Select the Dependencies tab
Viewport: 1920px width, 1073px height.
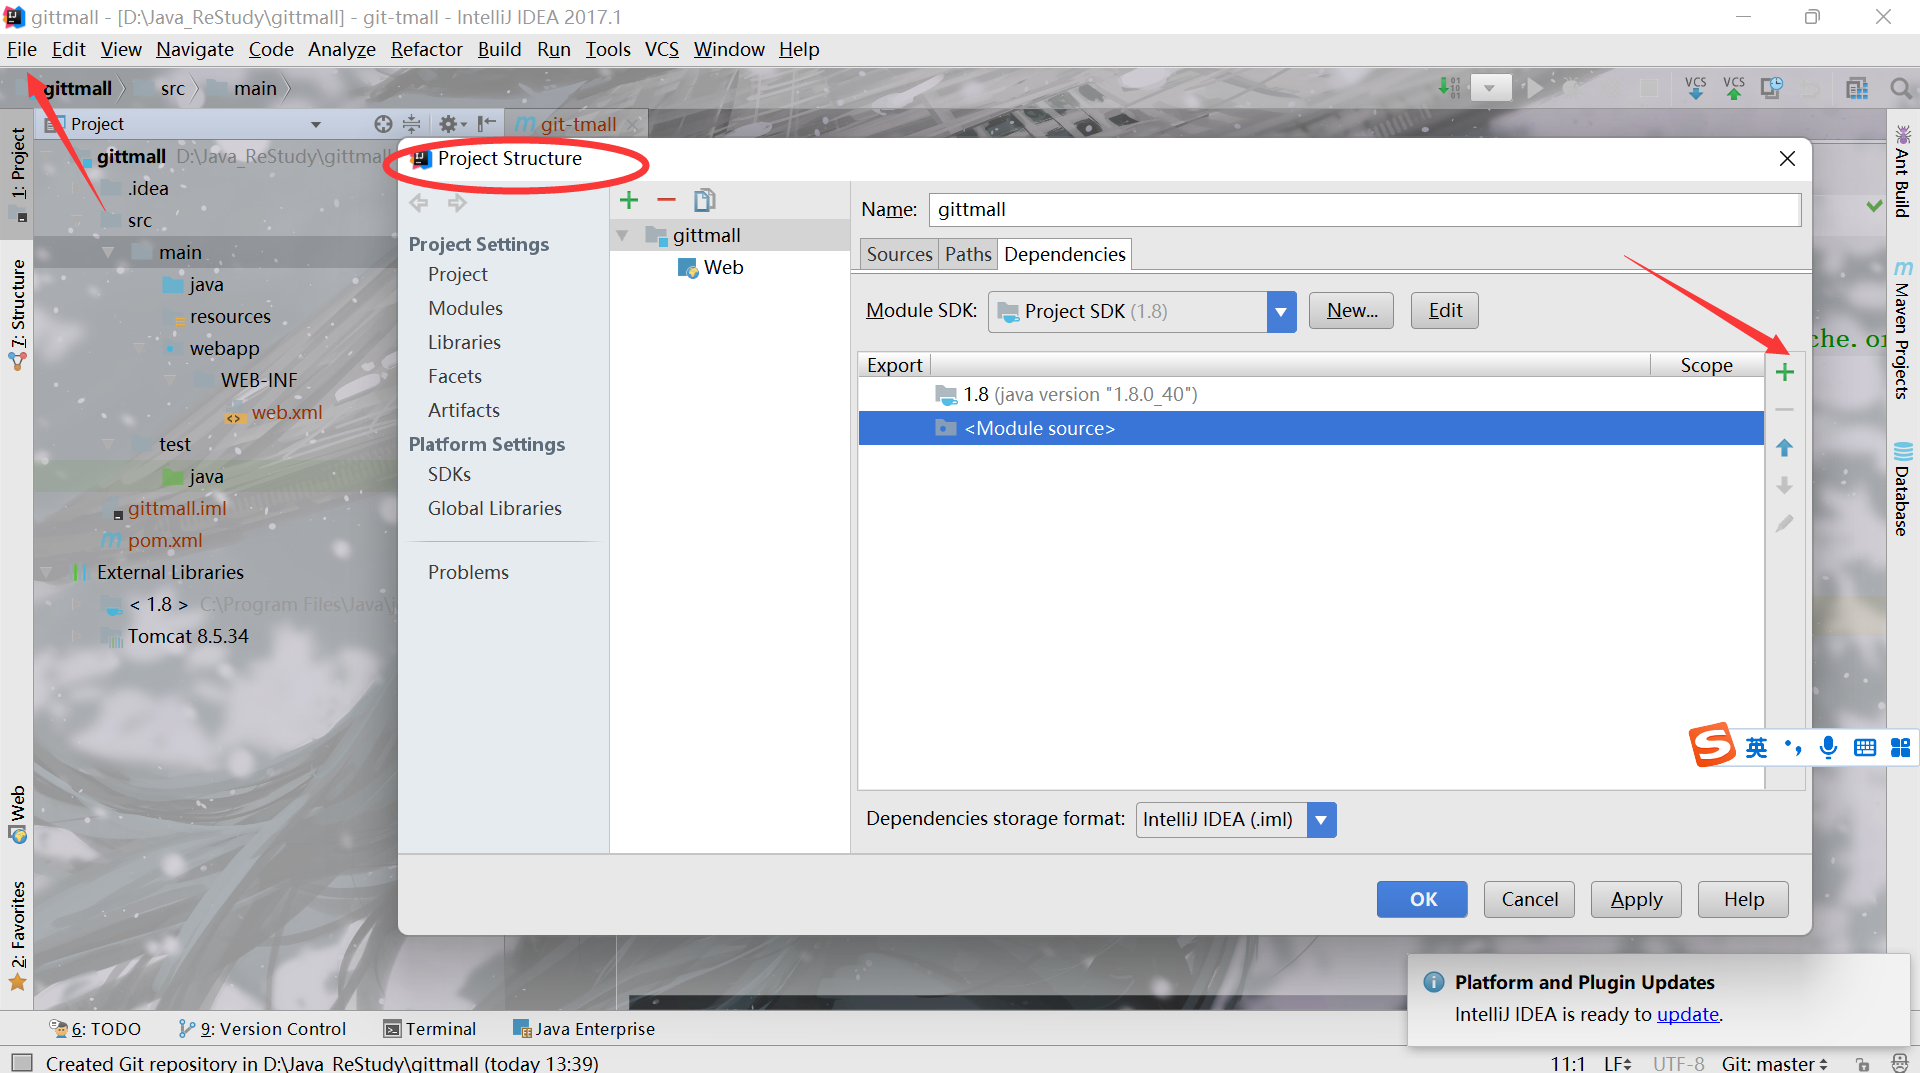point(1065,254)
